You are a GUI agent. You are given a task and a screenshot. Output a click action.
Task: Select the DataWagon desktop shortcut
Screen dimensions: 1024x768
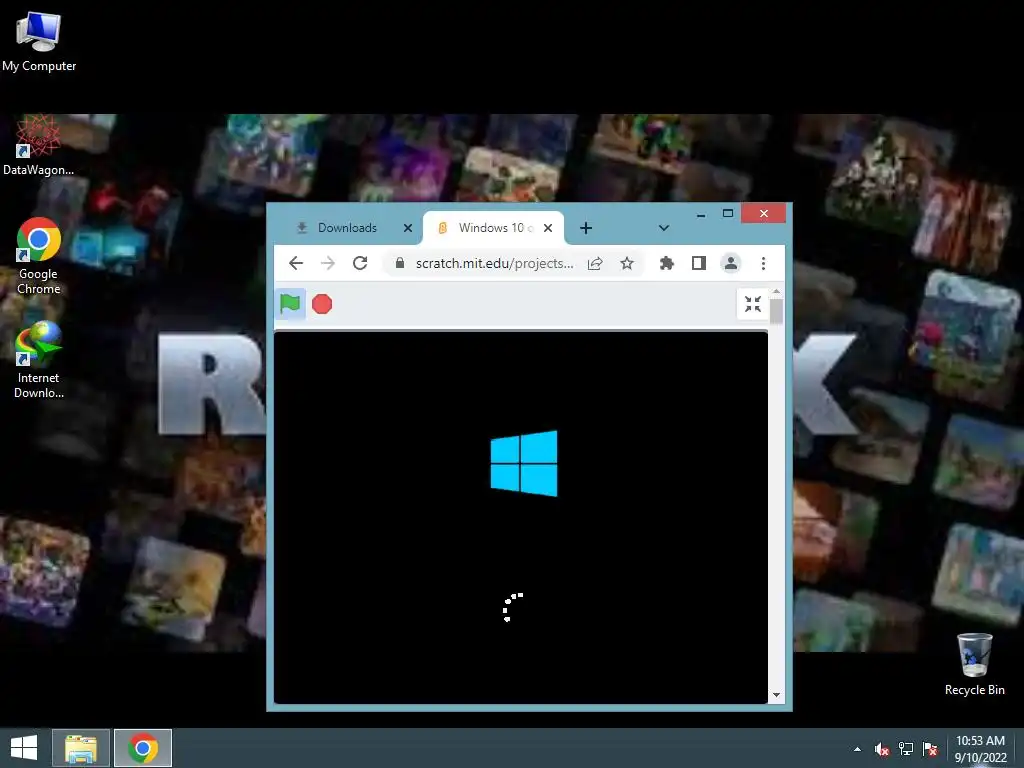click(39, 146)
